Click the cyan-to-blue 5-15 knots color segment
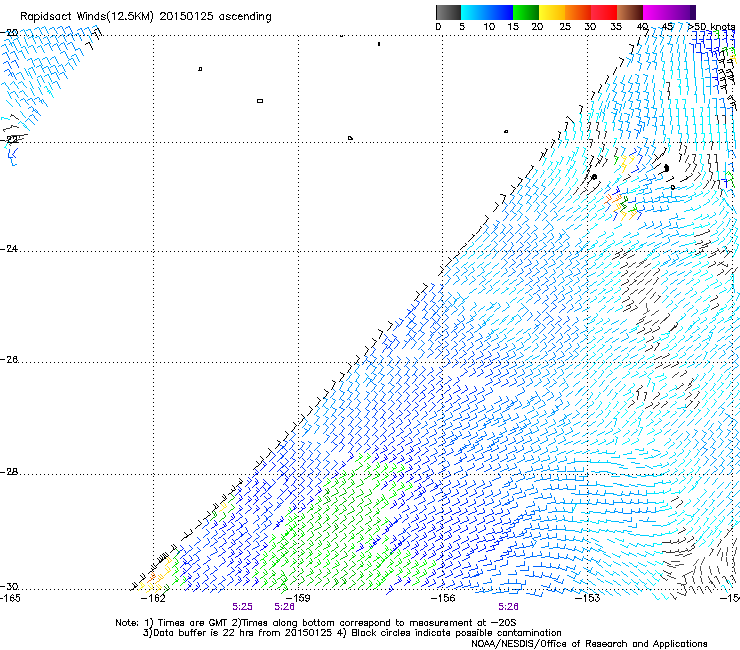Image resolution: width=740 pixels, height=650 pixels. coord(487,12)
